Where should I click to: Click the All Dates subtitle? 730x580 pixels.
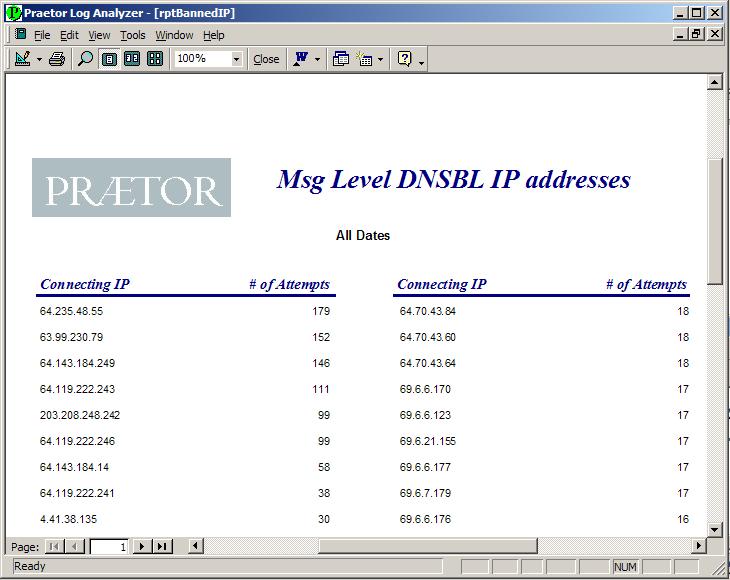[363, 236]
